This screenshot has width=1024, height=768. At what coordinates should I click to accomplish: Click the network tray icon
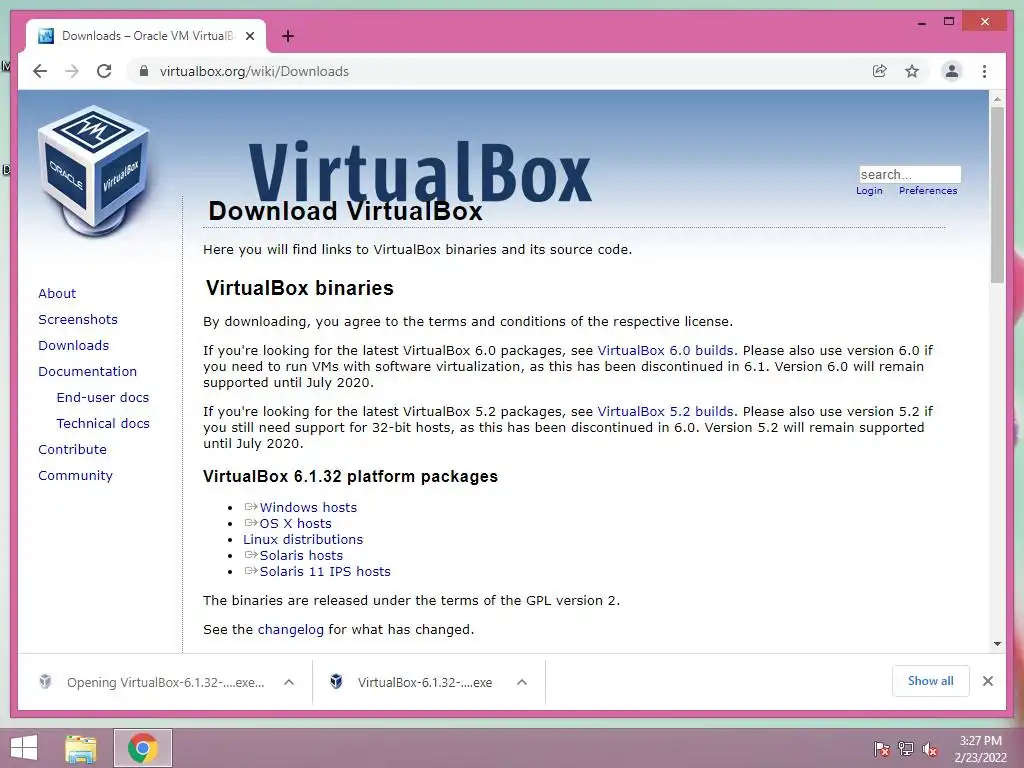point(906,749)
